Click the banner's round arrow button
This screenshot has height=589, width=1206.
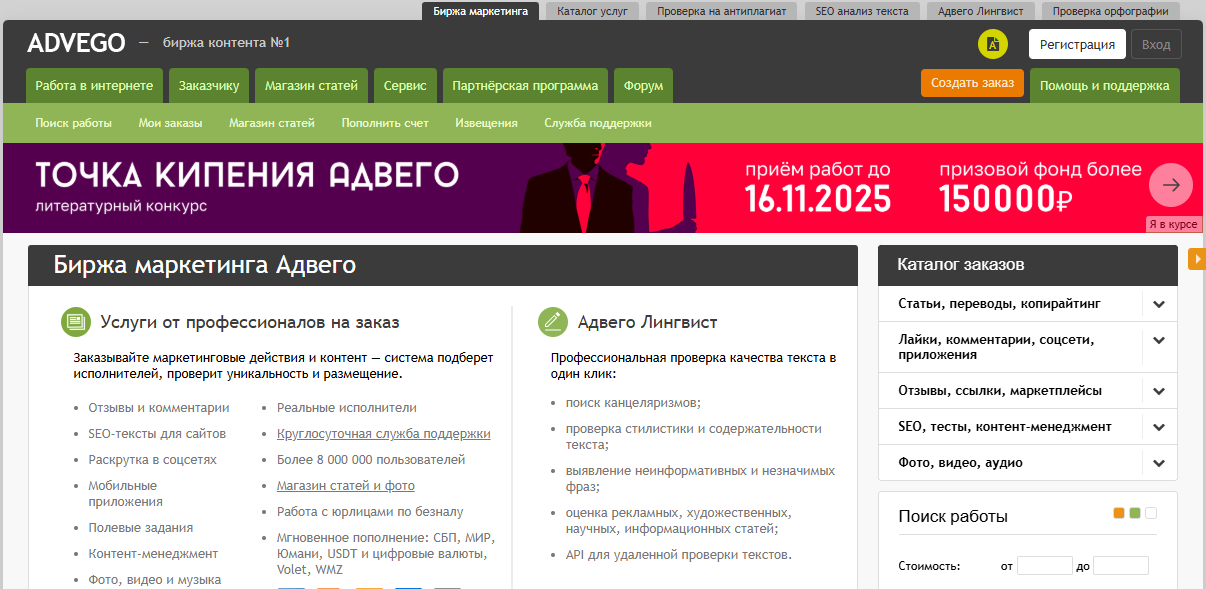click(x=1171, y=185)
